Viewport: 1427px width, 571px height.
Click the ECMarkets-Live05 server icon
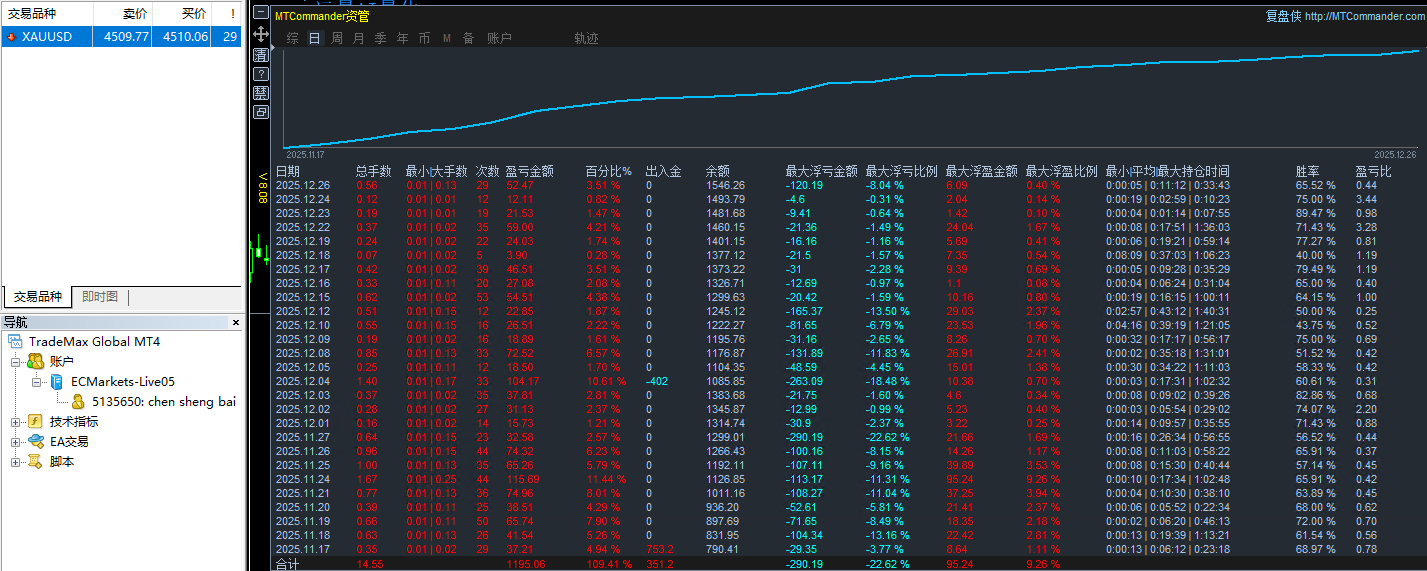click(57, 382)
